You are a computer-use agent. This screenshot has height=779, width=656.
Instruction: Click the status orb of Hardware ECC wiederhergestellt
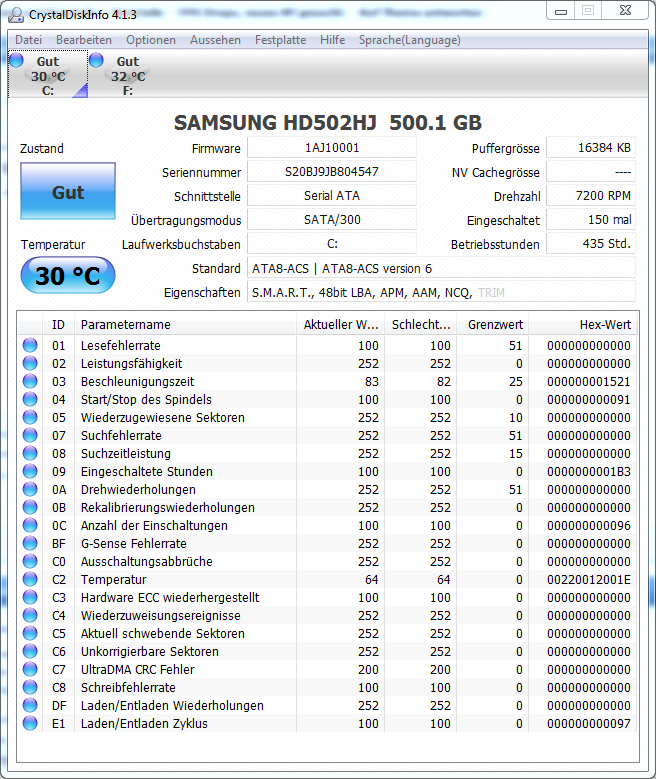[30, 597]
